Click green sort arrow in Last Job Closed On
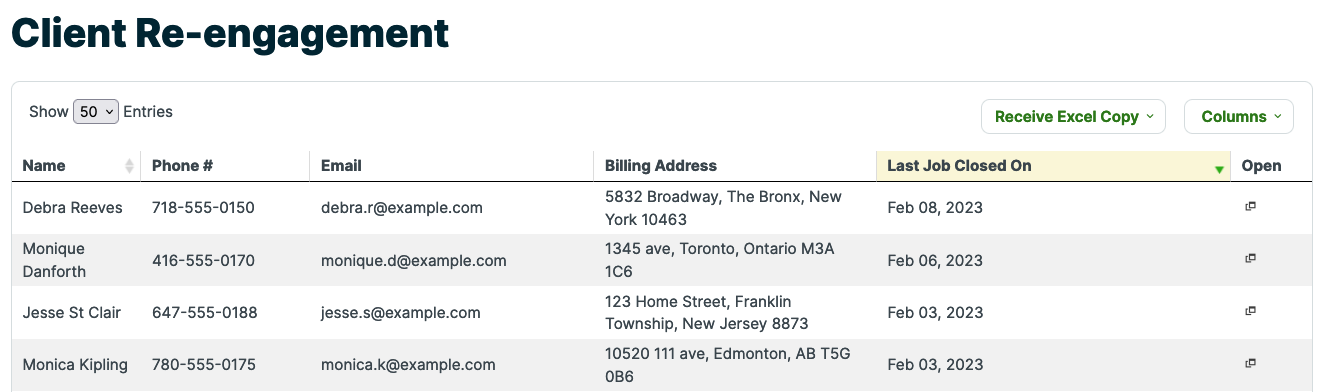The image size is (1321, 392). point(1219,170)
